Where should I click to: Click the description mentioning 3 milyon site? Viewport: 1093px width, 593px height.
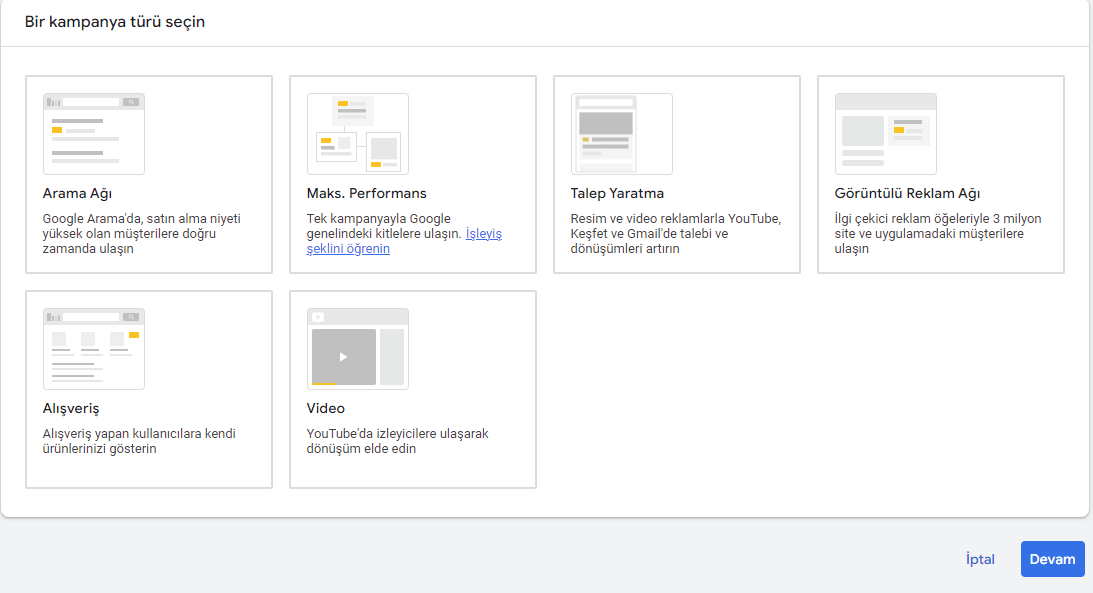[937, 234]
